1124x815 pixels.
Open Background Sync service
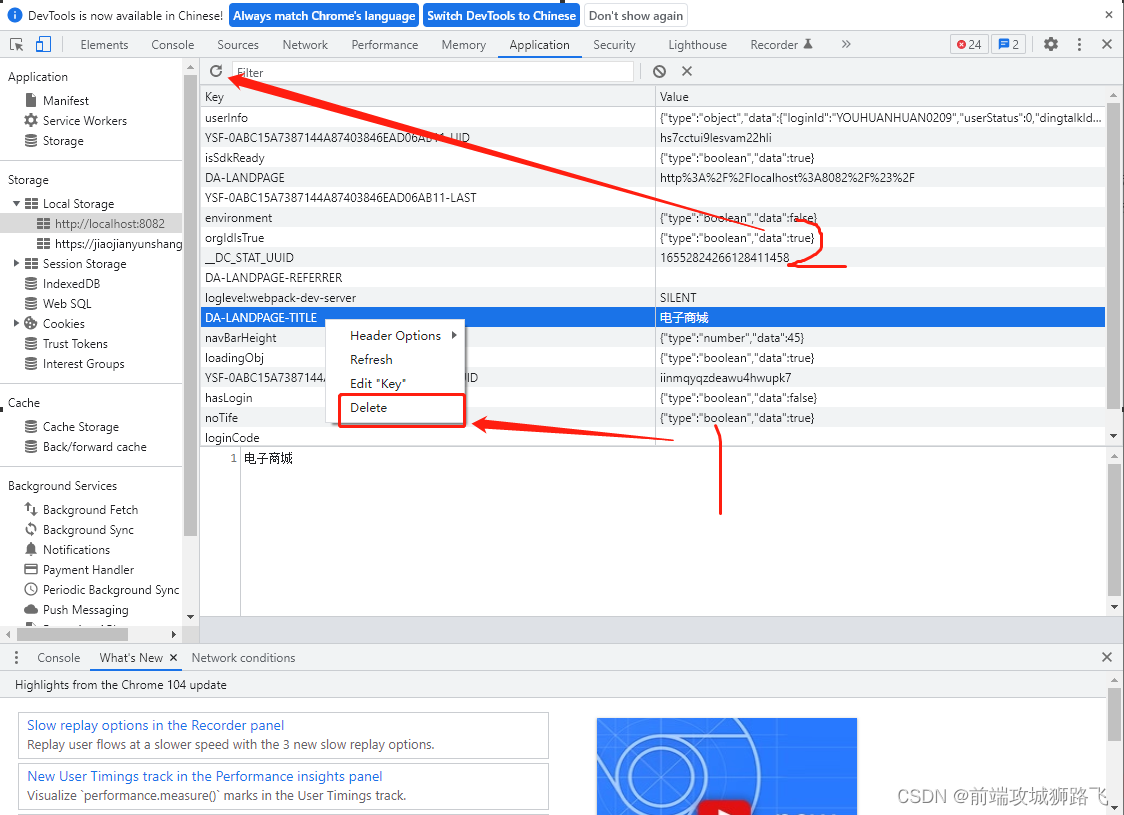(87, 530)
